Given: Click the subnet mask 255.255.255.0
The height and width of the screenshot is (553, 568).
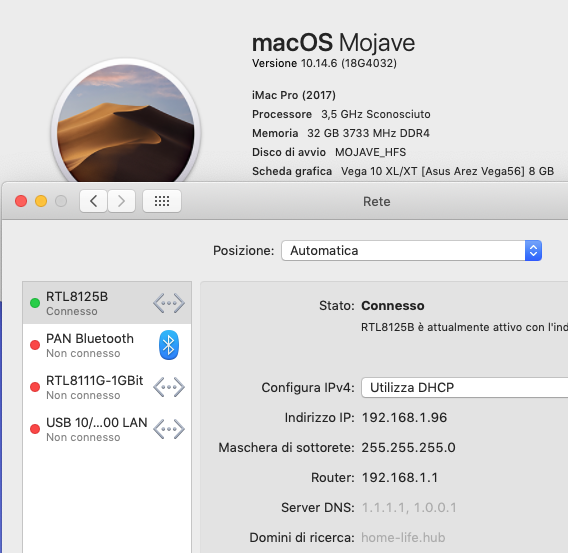Looking at the screenshot, I should (408, 448).
